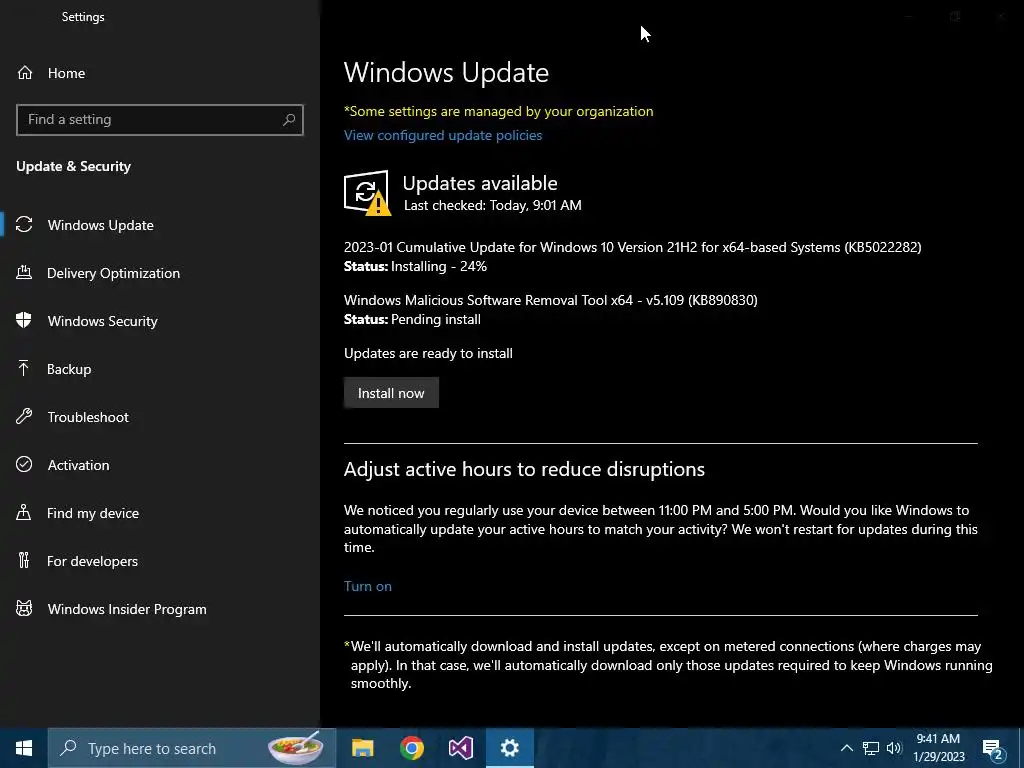Viewport: 1024px width, 768px height.
Task: Click the Windows Update sync arrows icon
Action: (24, 225)
